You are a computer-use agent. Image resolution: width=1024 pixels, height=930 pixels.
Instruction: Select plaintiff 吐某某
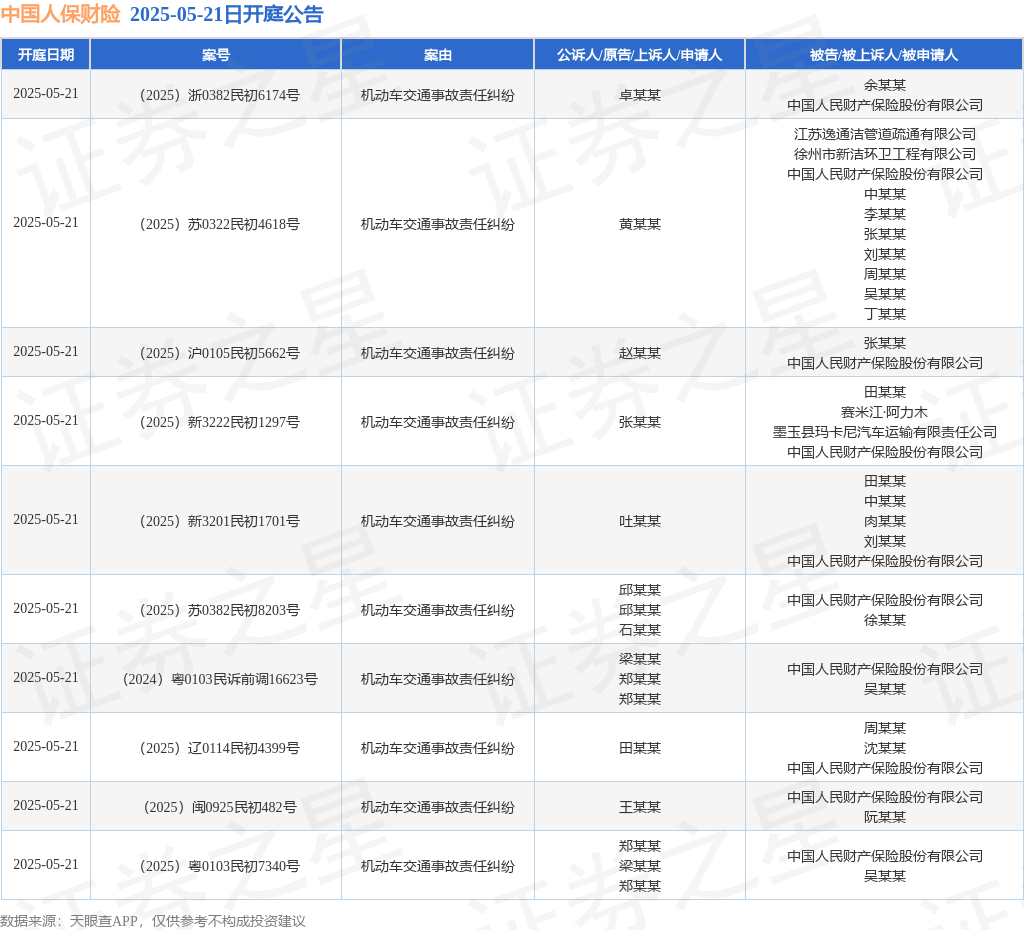pyautogui.click(x=640, y=521)
